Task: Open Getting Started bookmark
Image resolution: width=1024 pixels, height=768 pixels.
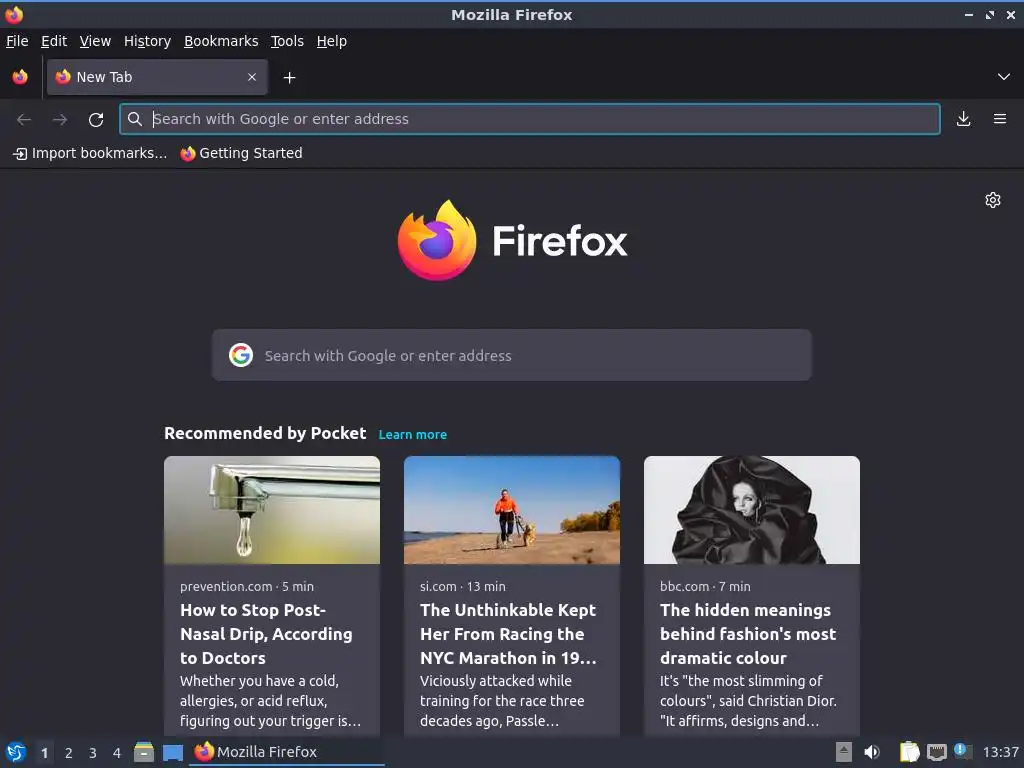Action: pyautogui.click(x=242, y=153)
